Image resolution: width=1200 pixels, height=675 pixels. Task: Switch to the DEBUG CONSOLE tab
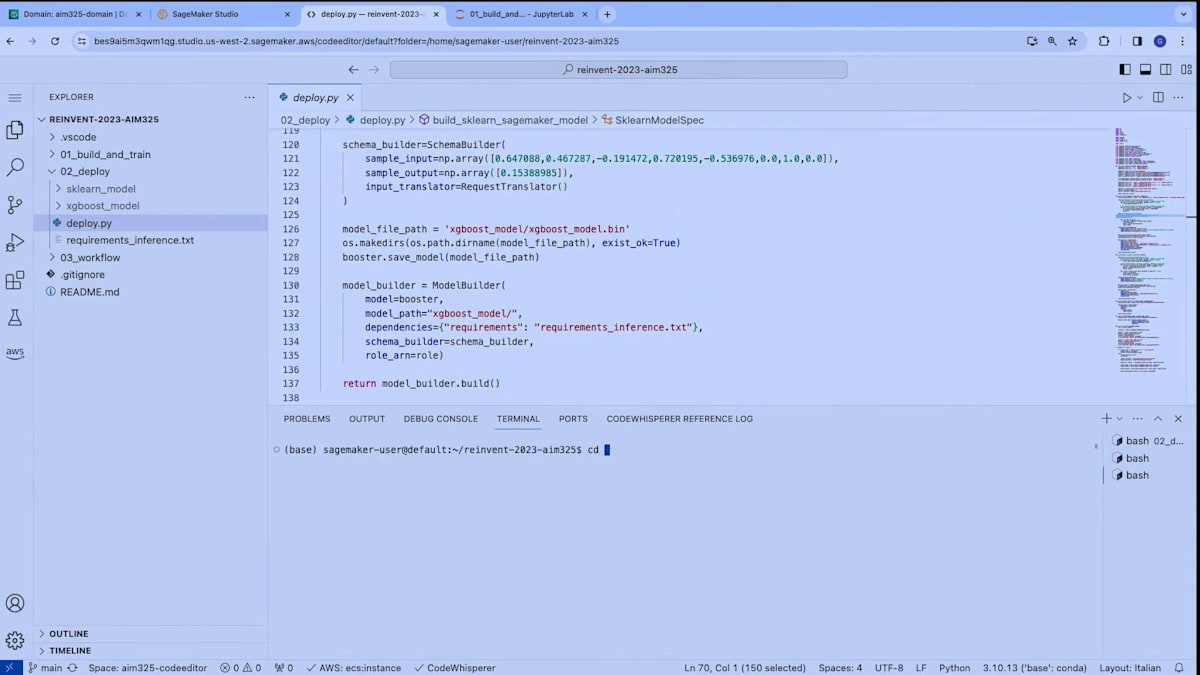tap(441, 419)
